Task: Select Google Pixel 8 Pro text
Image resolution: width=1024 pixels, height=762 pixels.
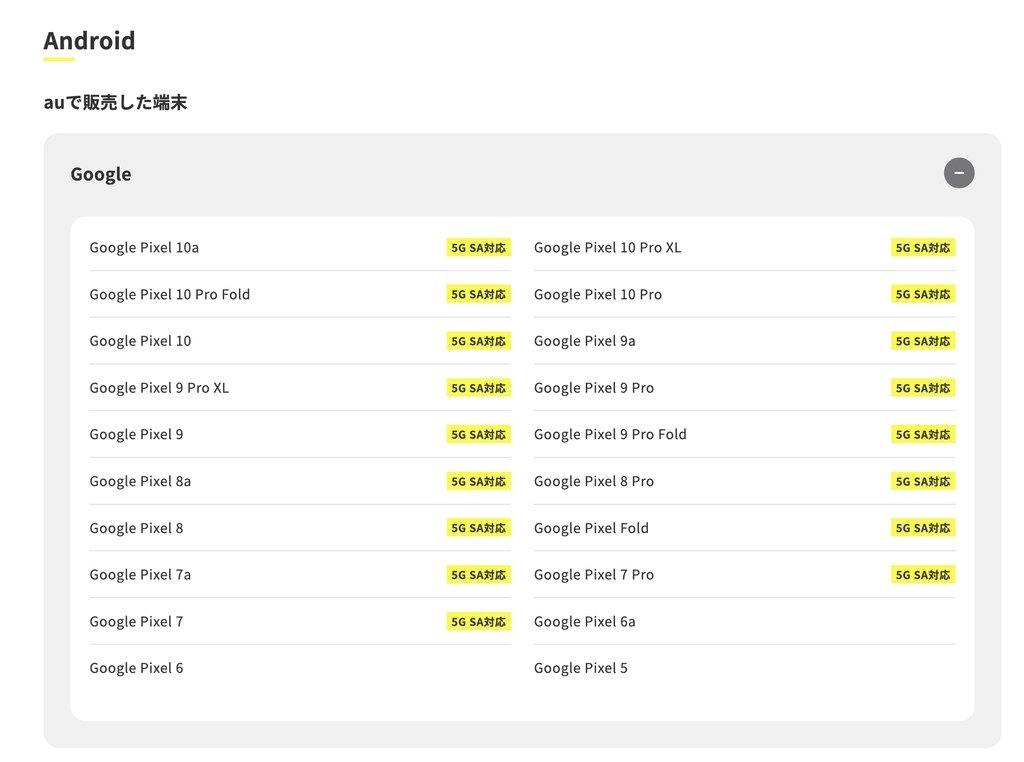Action: click(x=594, y=481)
